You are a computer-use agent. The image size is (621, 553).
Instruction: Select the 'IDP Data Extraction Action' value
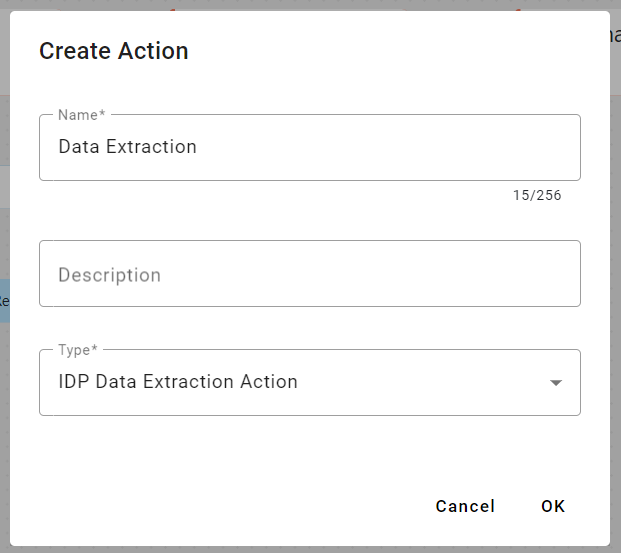pyautogui.click(x=178, y=382)
